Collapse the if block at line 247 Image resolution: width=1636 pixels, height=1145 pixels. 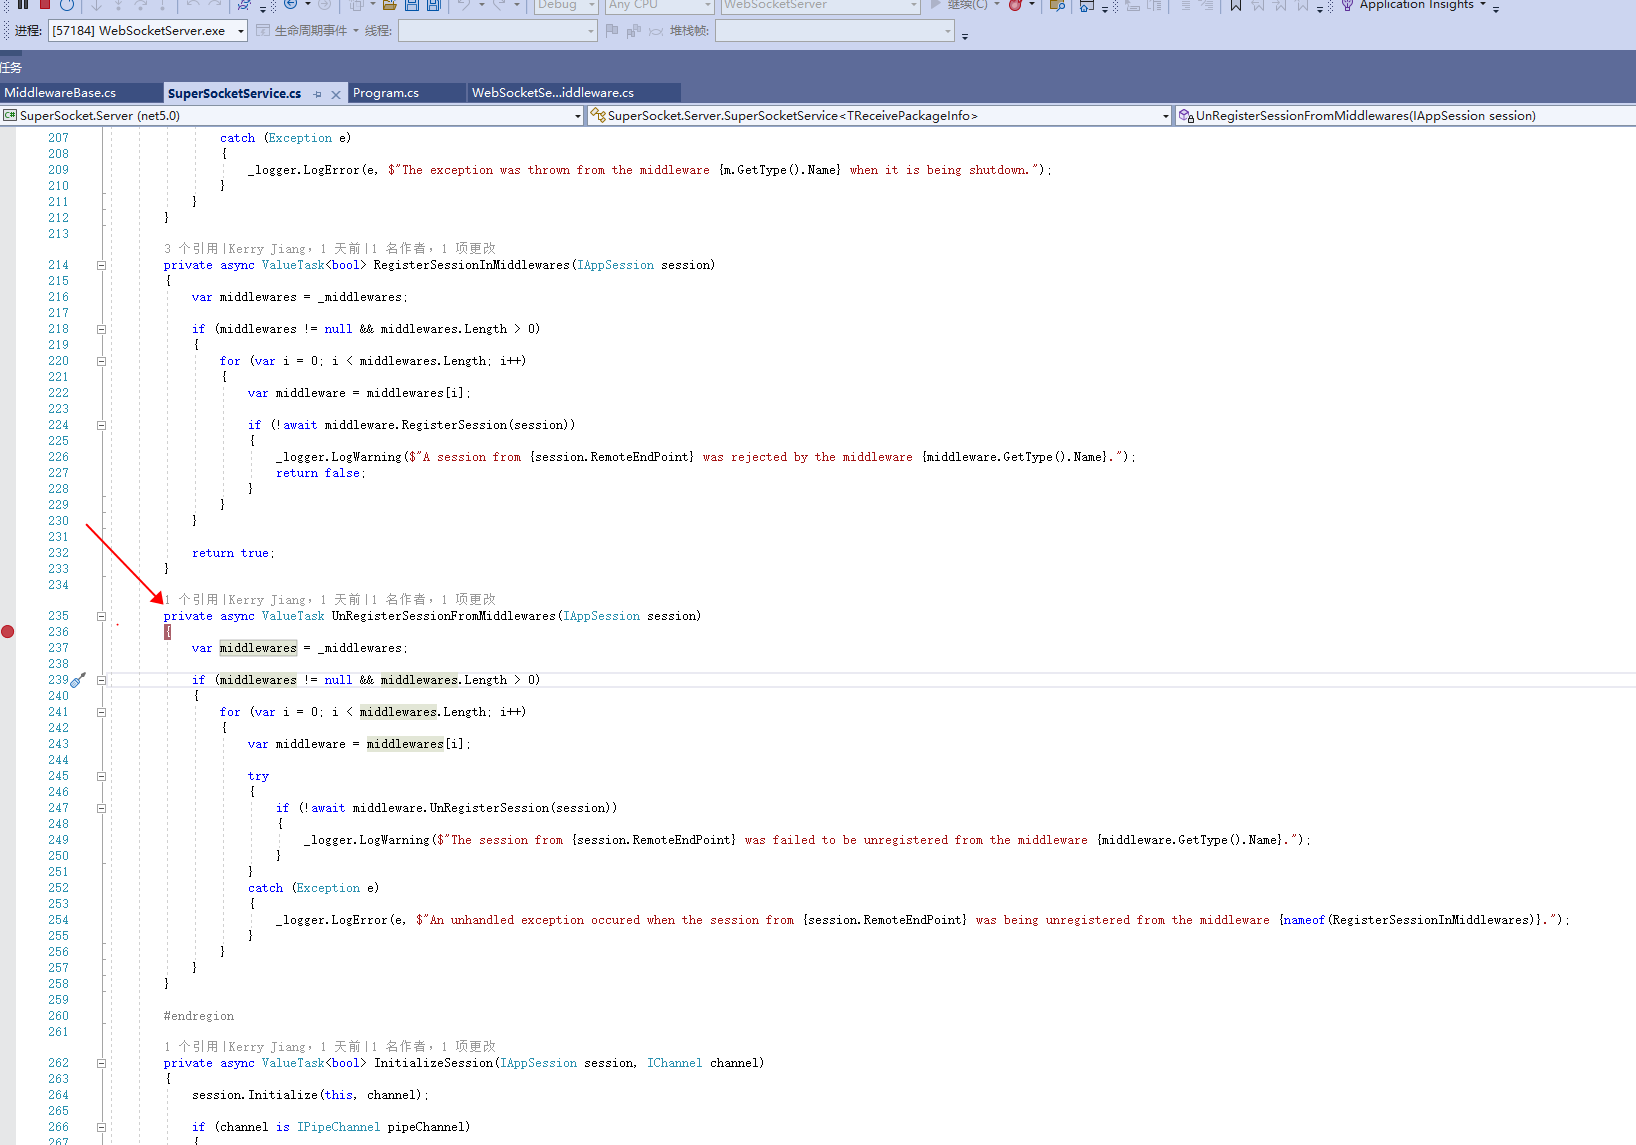(101, 808)
